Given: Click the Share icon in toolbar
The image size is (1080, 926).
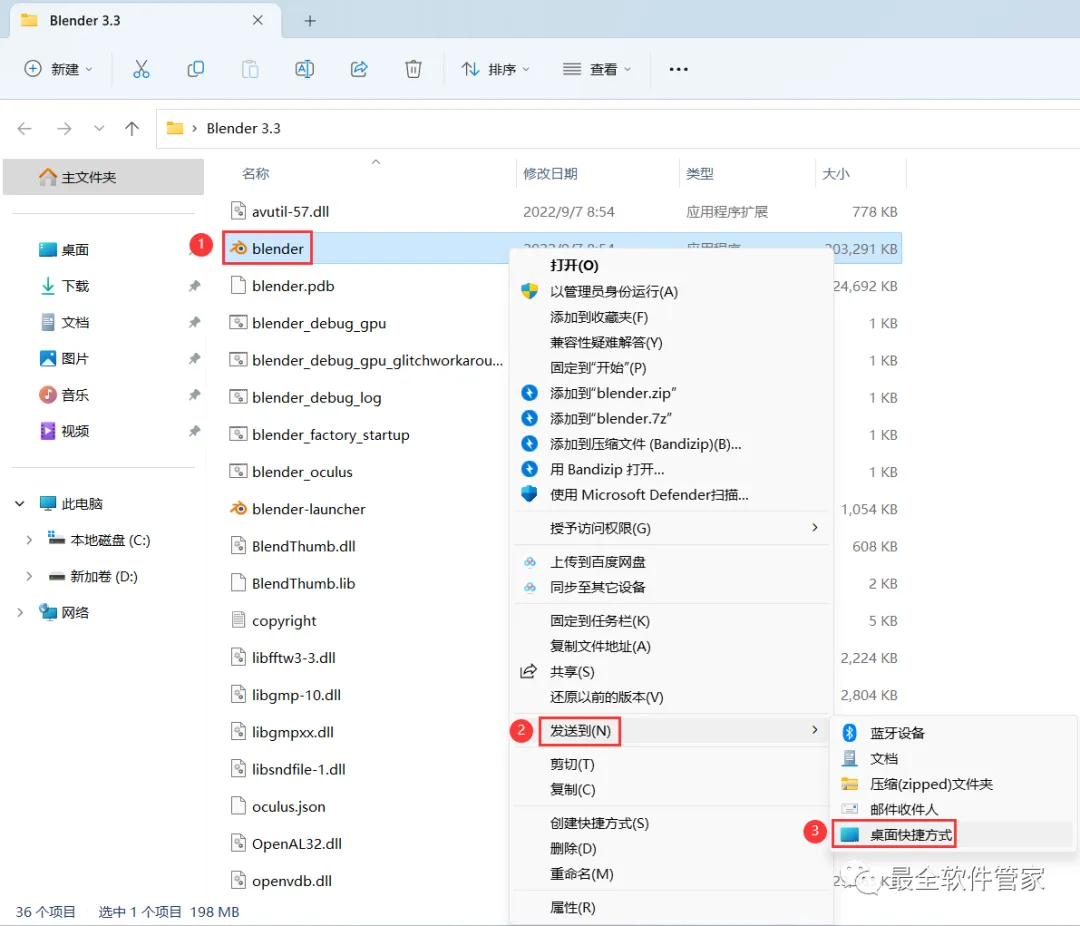Looking at the screenshot, I should (359, 70).
